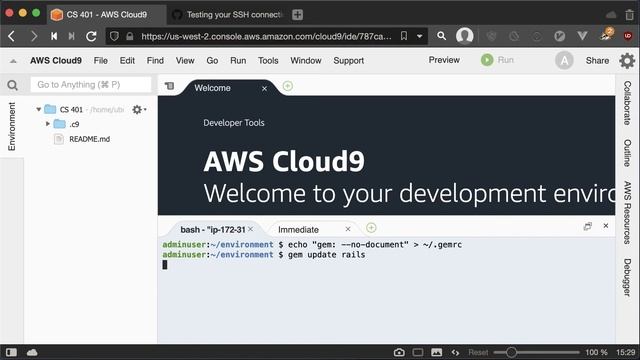Image resolution: width=640 pixels, height=360 pixels.
Task: Open the Support menu
Action: [349, 60]
